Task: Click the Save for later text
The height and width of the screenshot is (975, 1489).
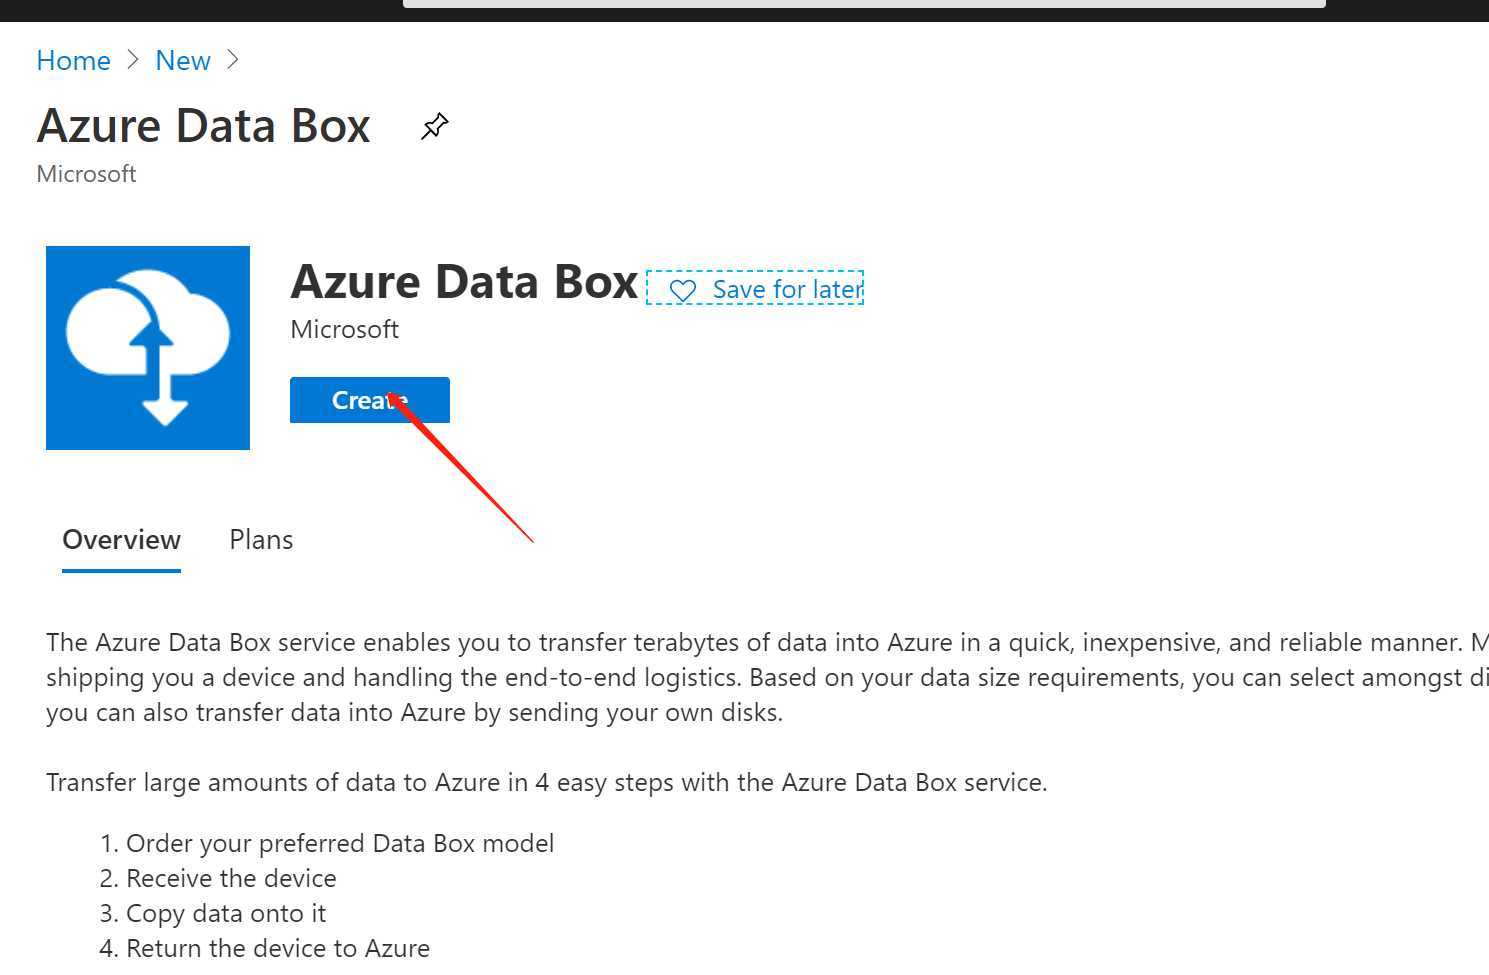Action: pyautogui.click(x=787, y=290)
